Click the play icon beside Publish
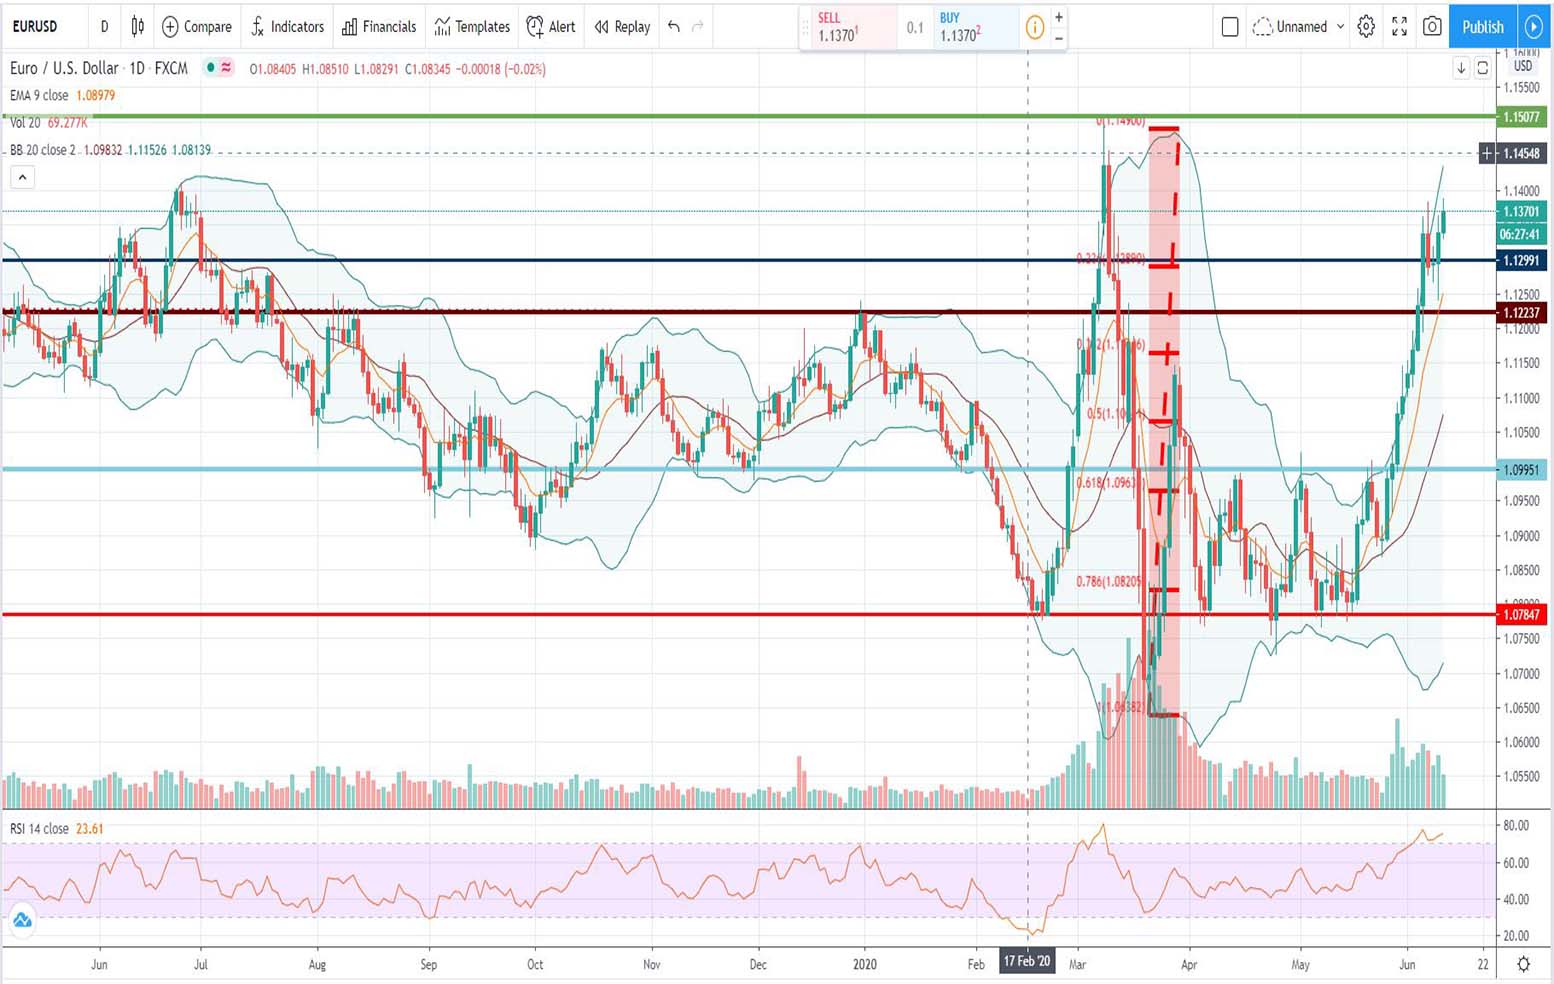 pos(1533,27)
